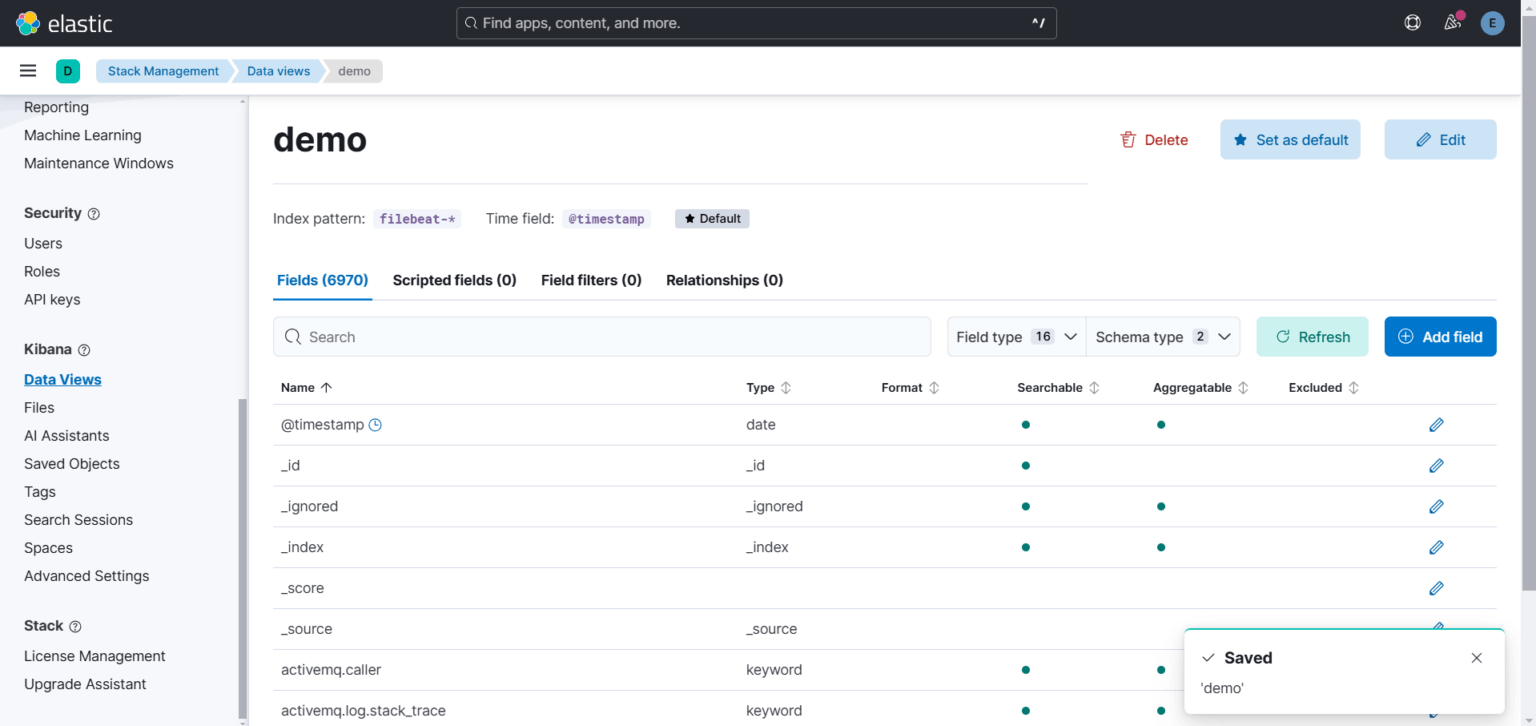This screenshot has width=1536, height=726.
Task: Click the Add field button
Action: point(1440,336)
